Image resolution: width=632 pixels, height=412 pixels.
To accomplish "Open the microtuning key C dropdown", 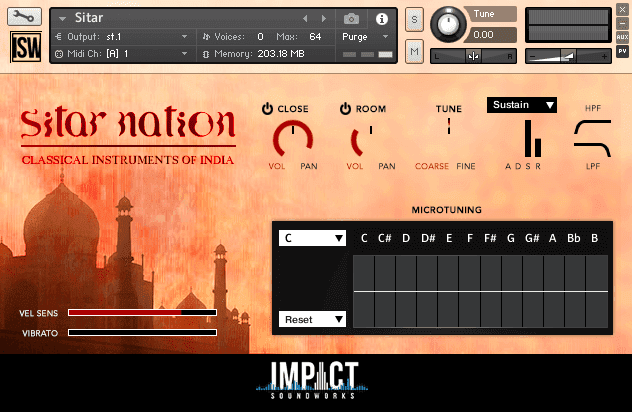I will tap(312, 238).
